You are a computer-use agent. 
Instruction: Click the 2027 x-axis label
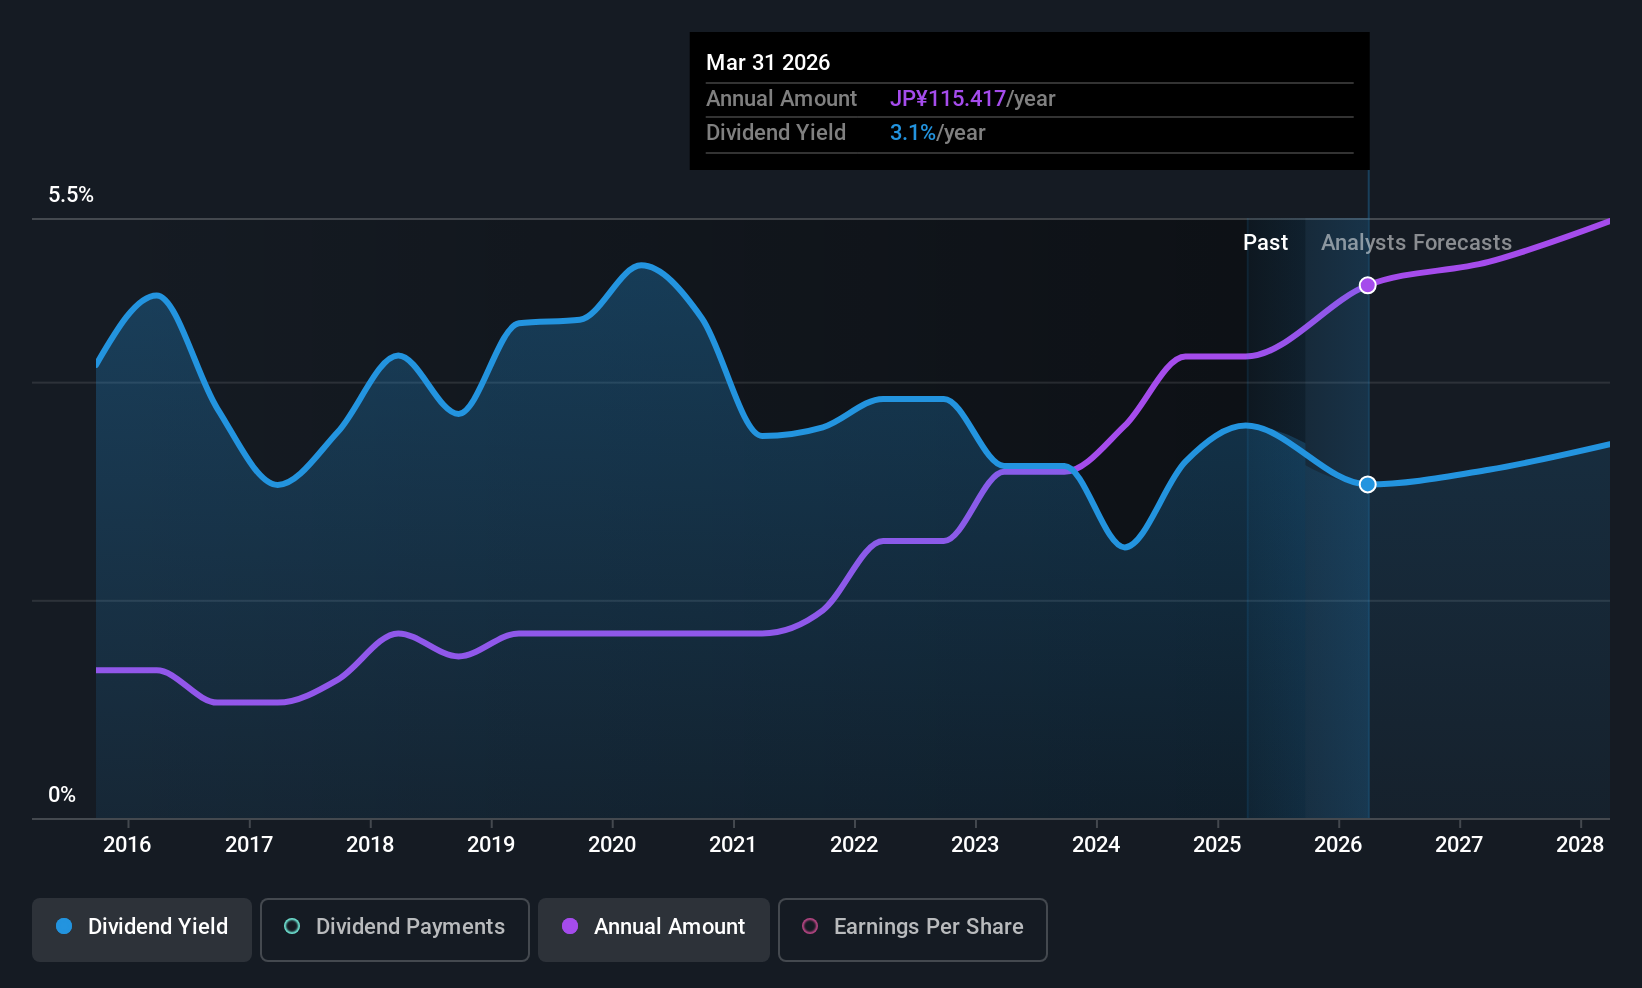1459,845
